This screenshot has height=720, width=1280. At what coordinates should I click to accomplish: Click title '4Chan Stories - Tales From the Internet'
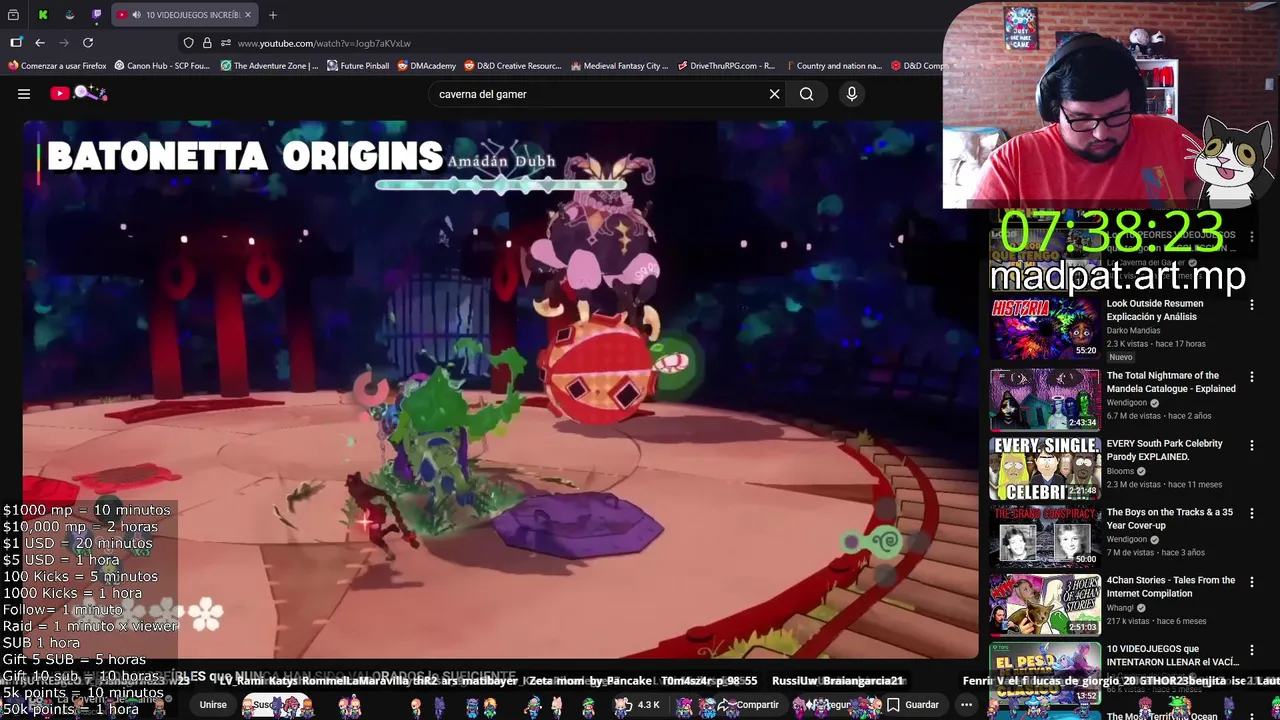click(1171, 586)
